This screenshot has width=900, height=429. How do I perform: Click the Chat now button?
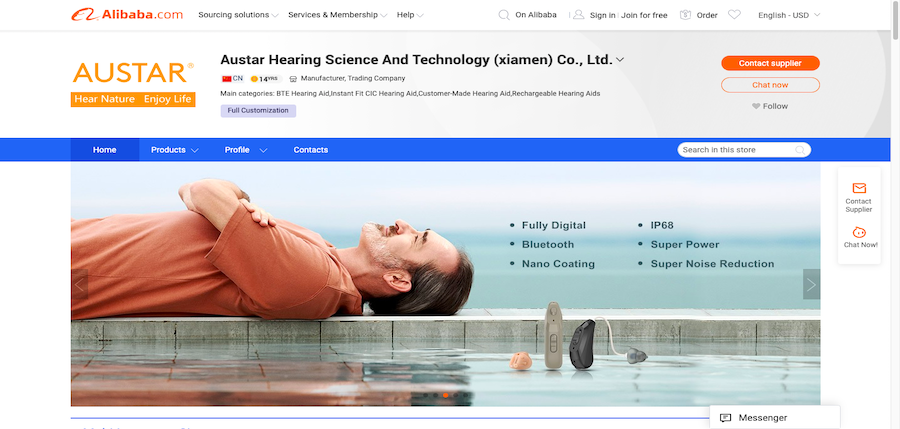[770, 85]
